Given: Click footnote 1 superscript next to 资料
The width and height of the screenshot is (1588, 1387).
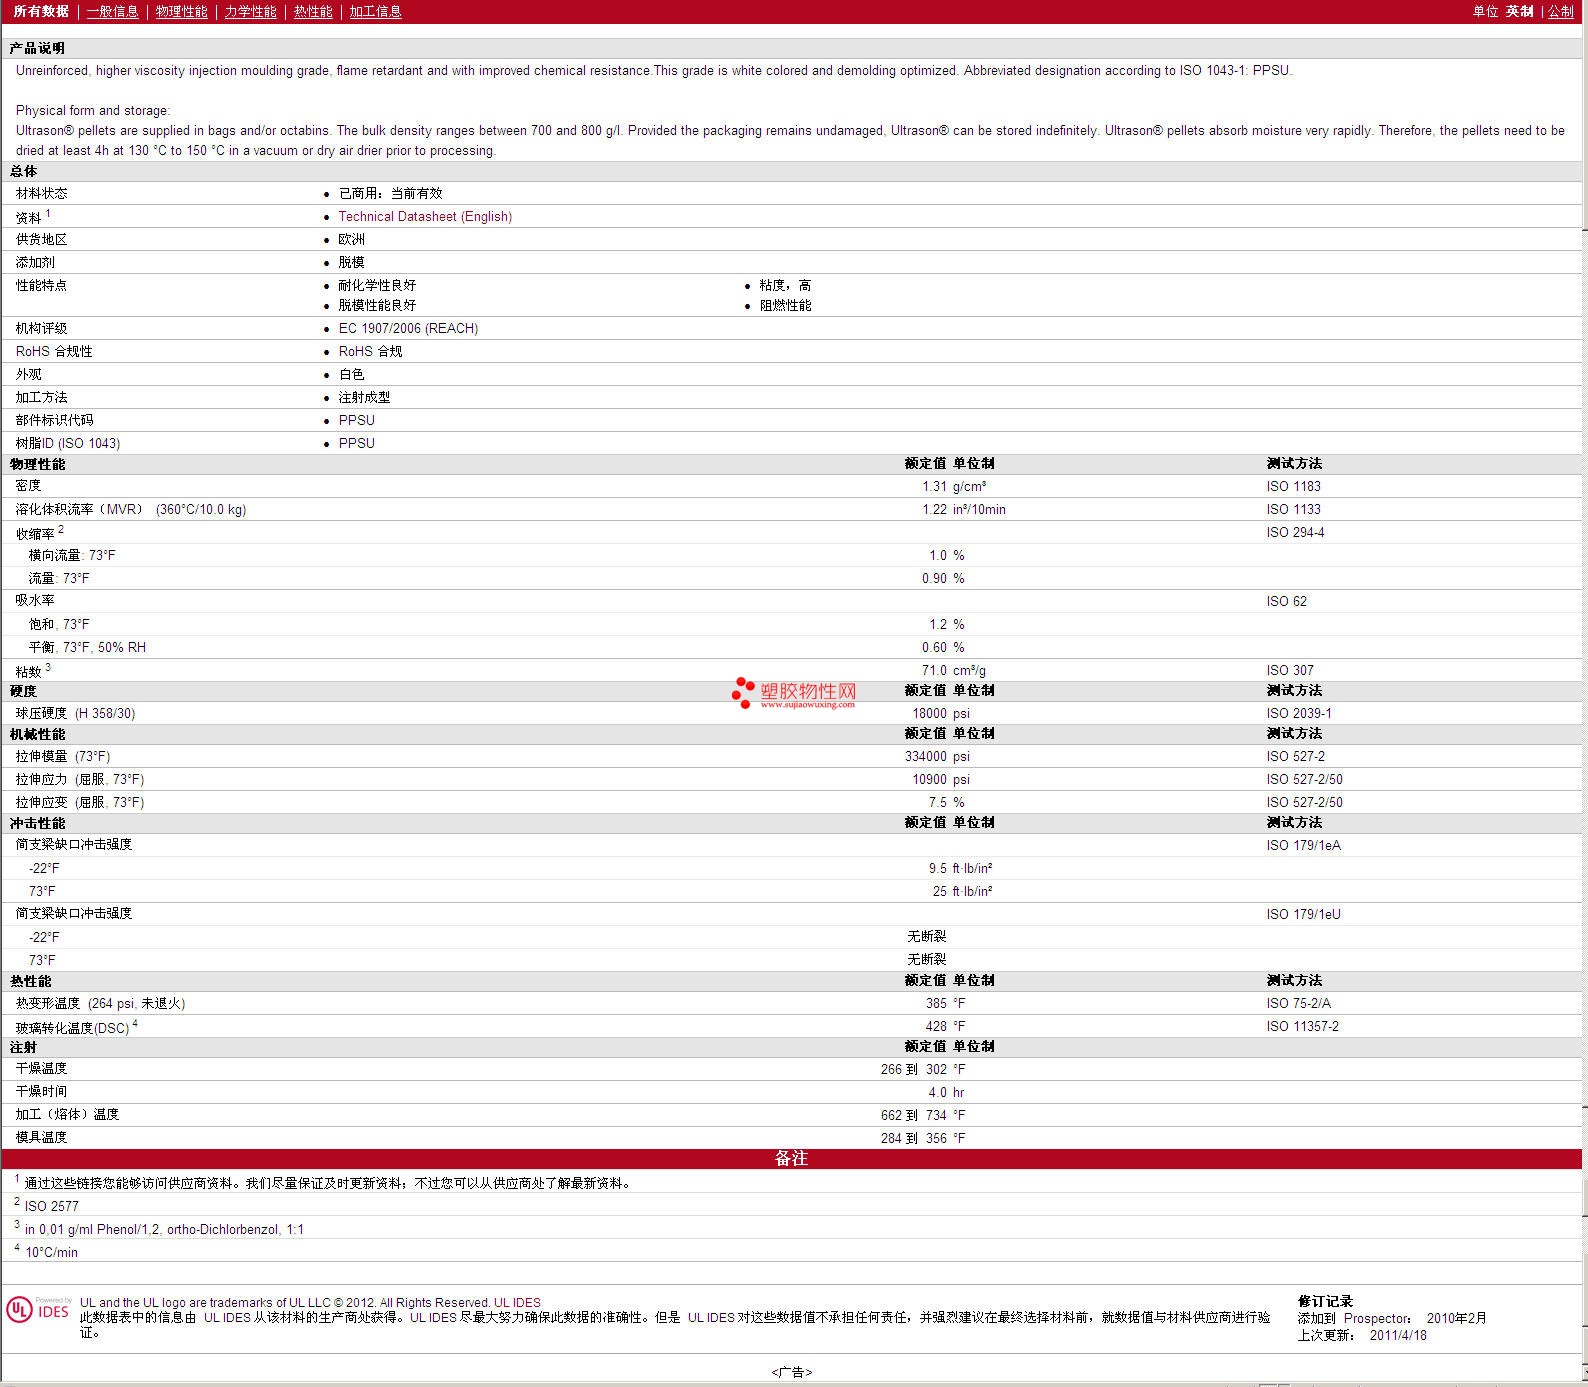Looking at the screenshot, I should pyautogui.click(x=48, y=213).
